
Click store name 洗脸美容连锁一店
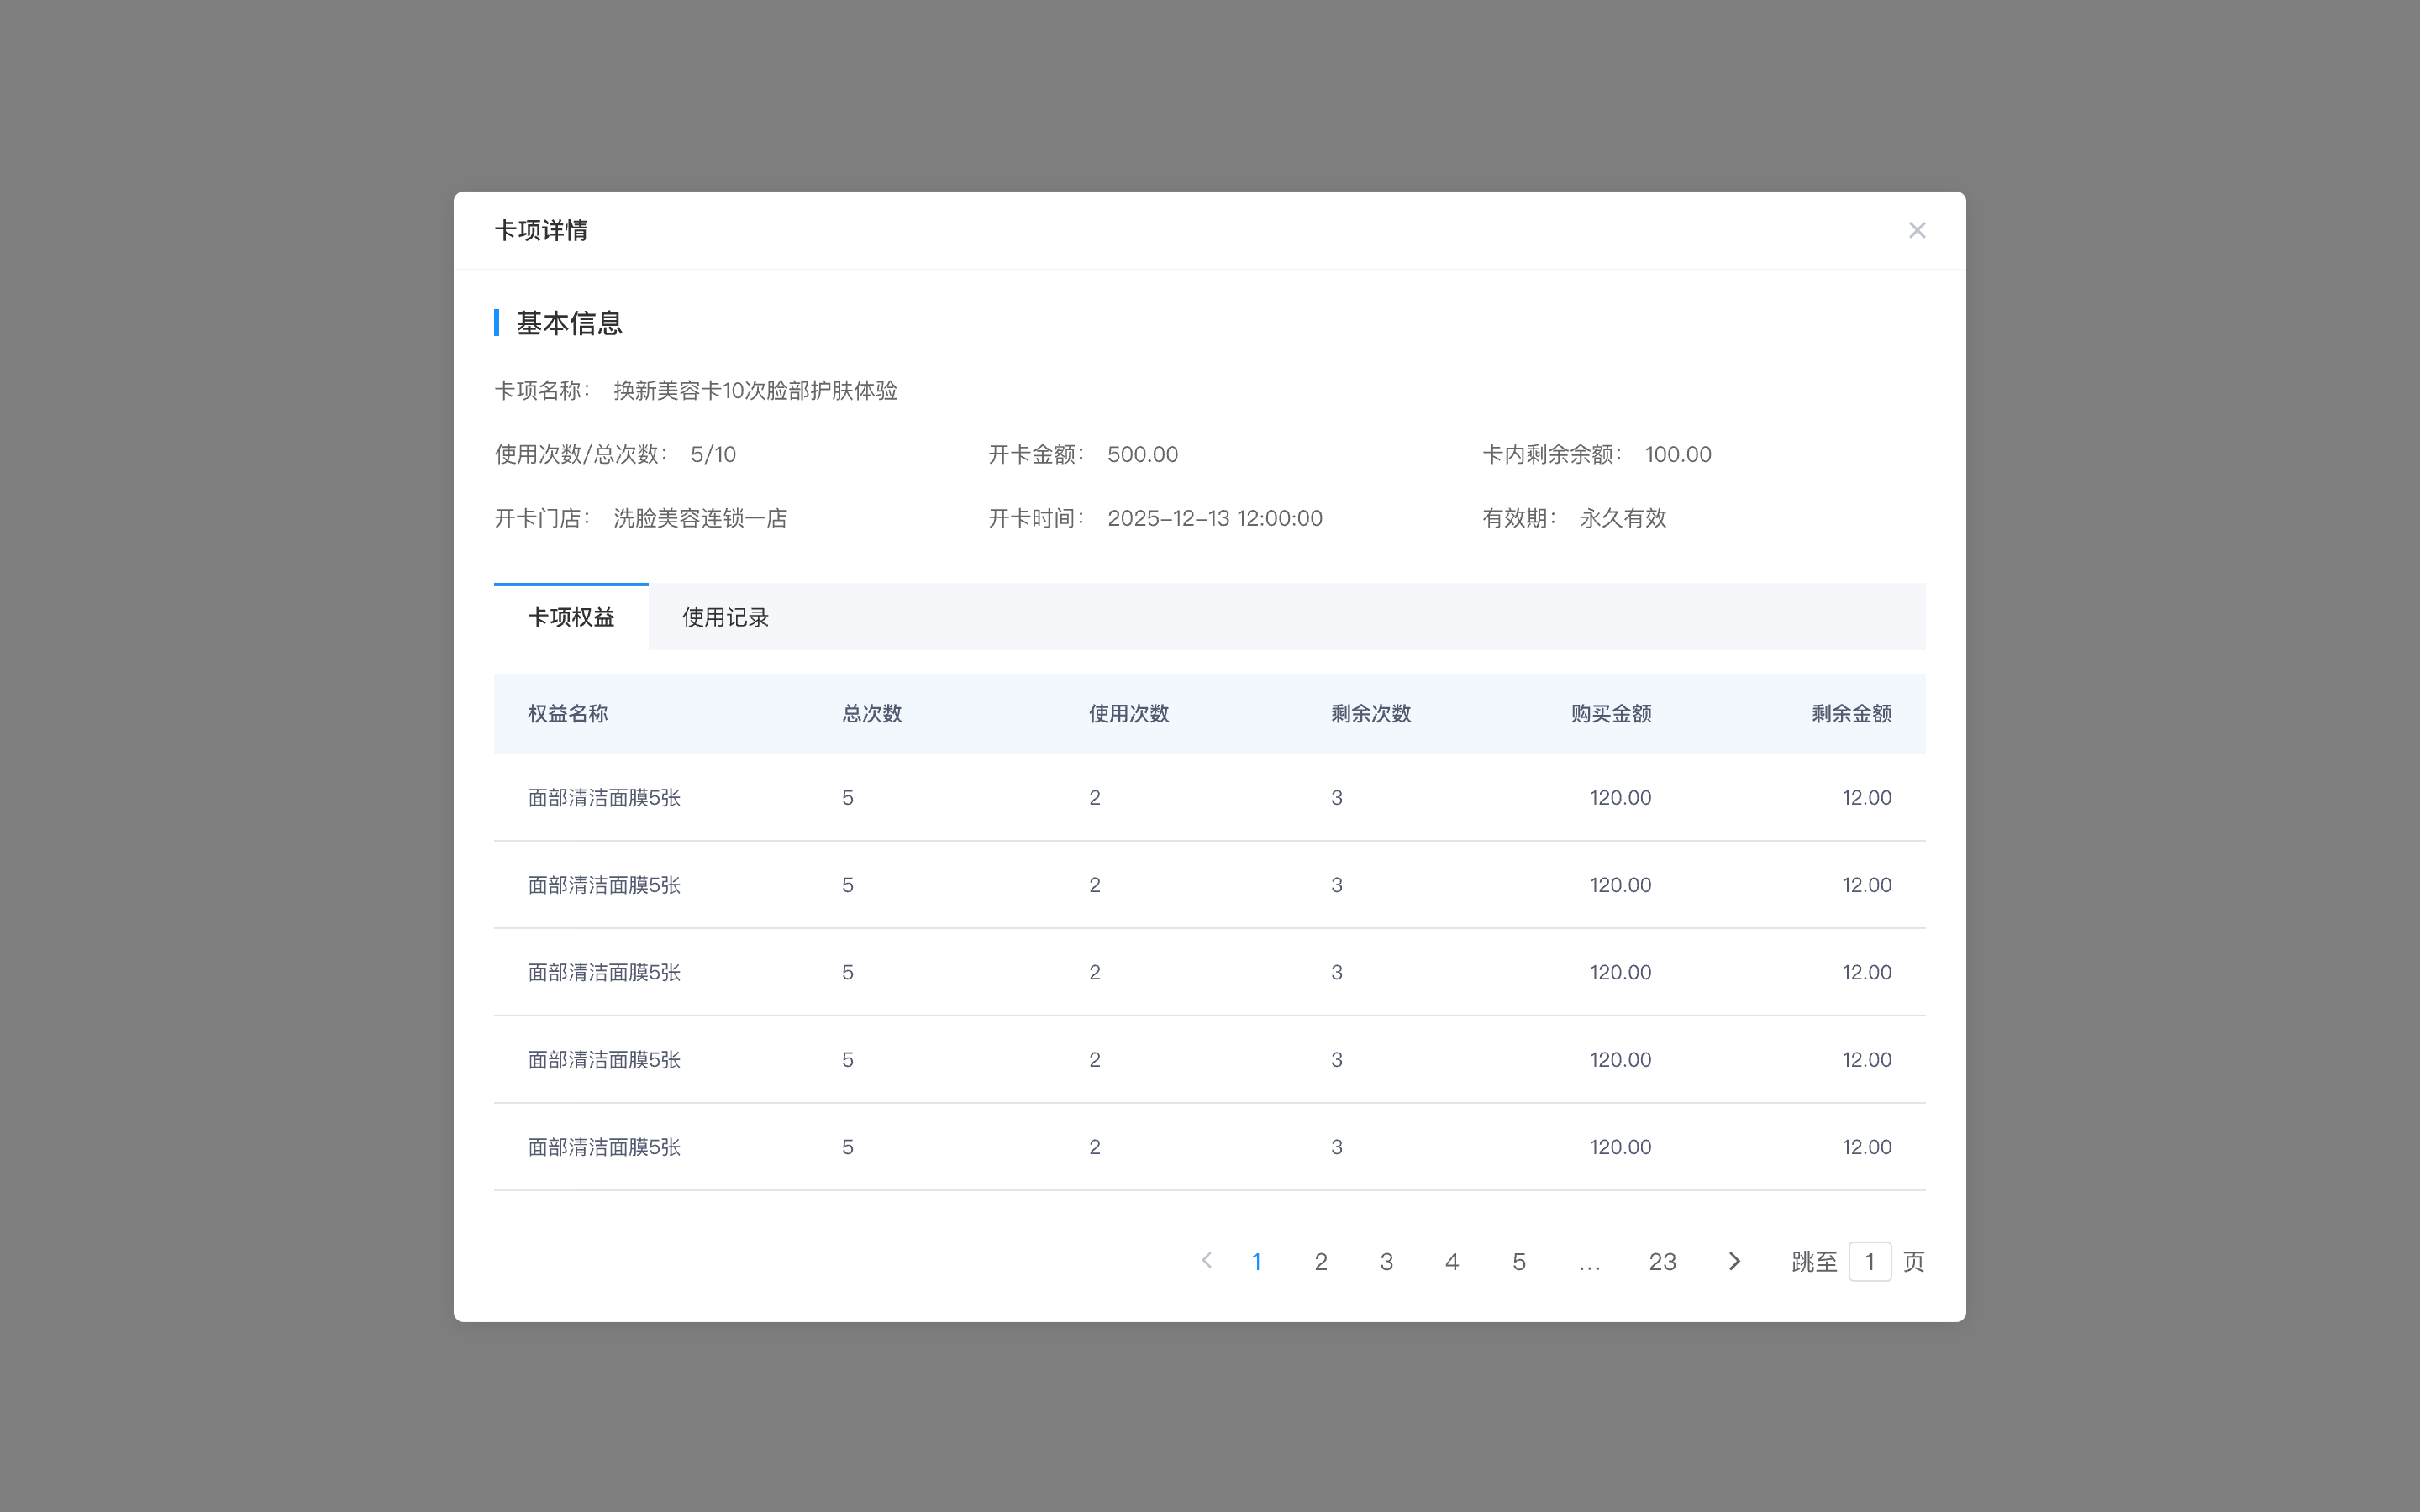700,518
